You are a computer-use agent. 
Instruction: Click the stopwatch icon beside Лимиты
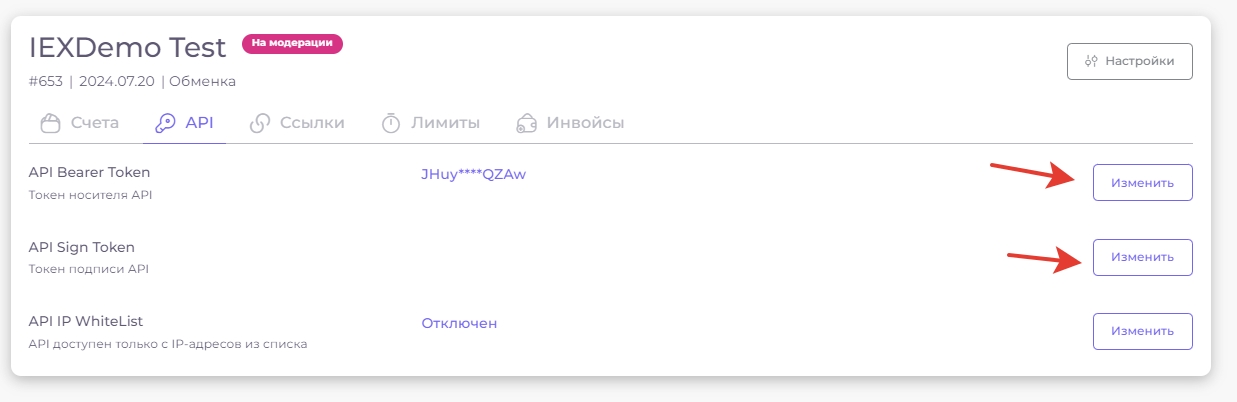[x=391, y=124]
